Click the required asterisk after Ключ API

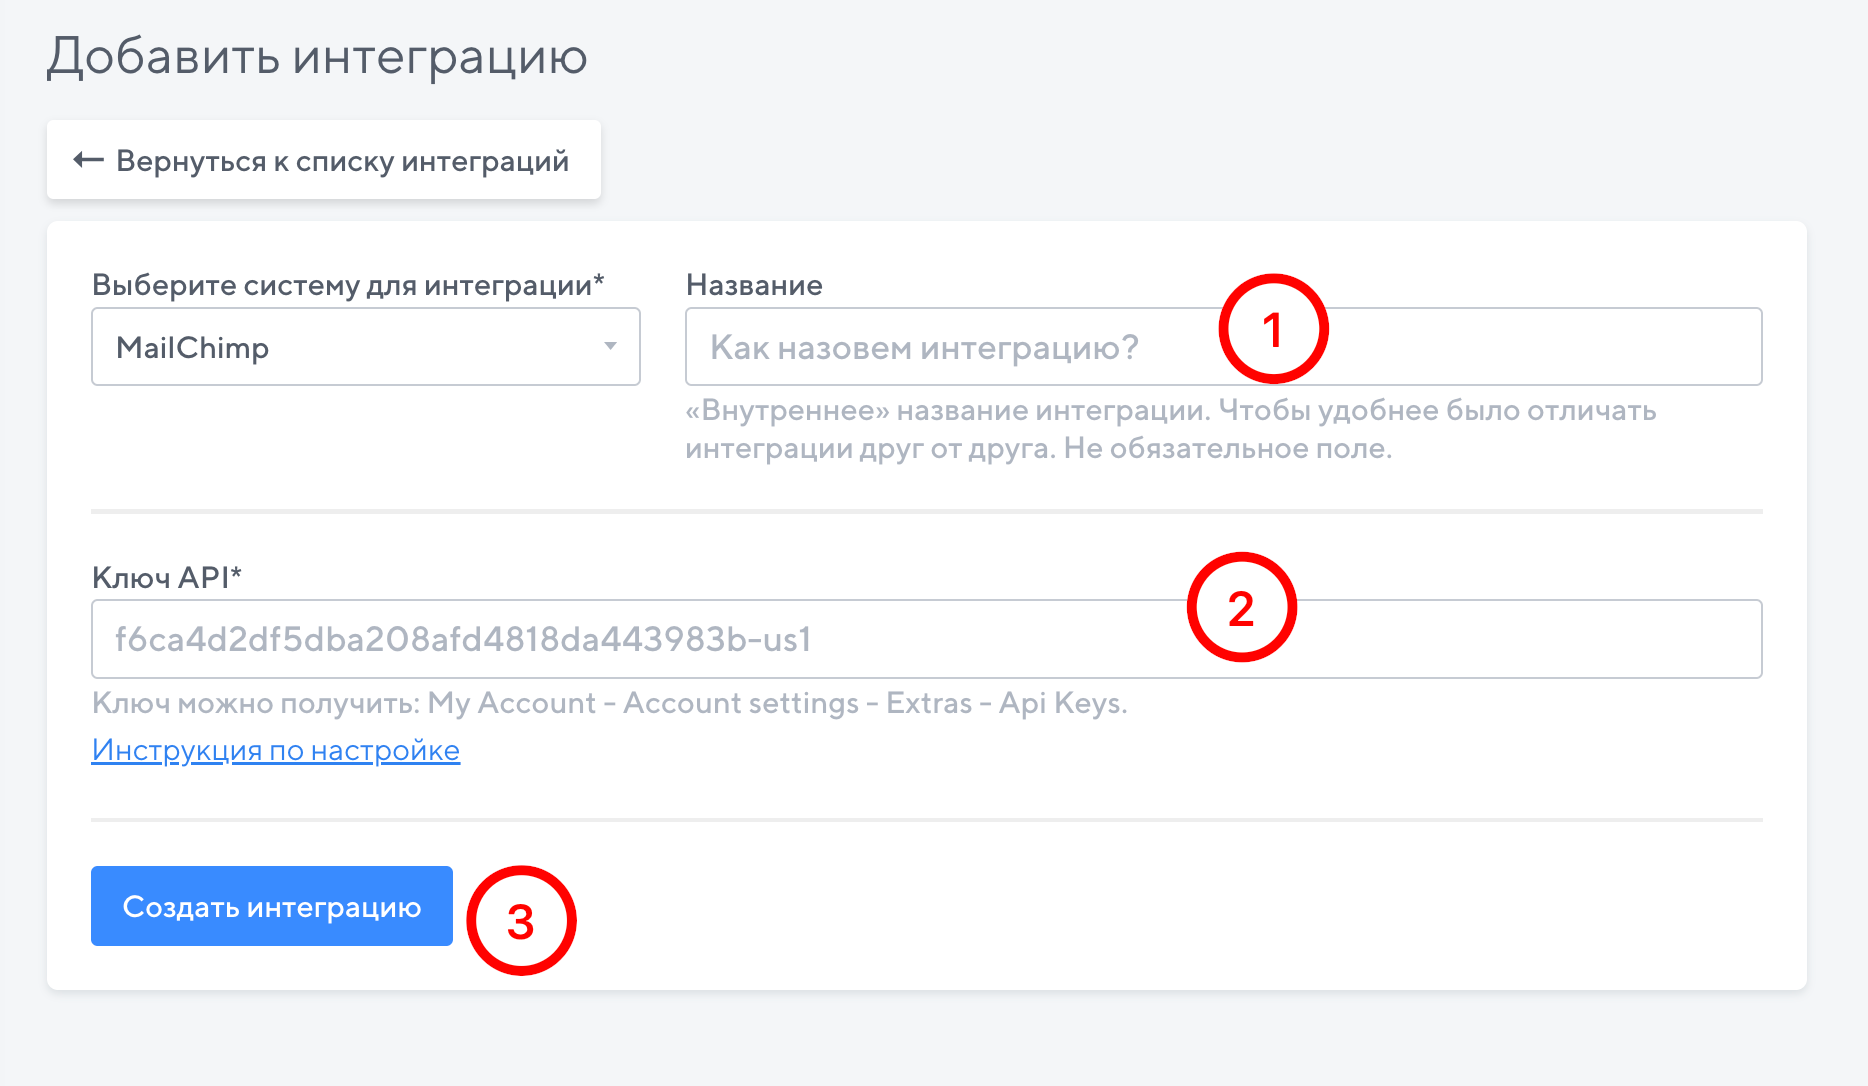click(x=237, y=573)
